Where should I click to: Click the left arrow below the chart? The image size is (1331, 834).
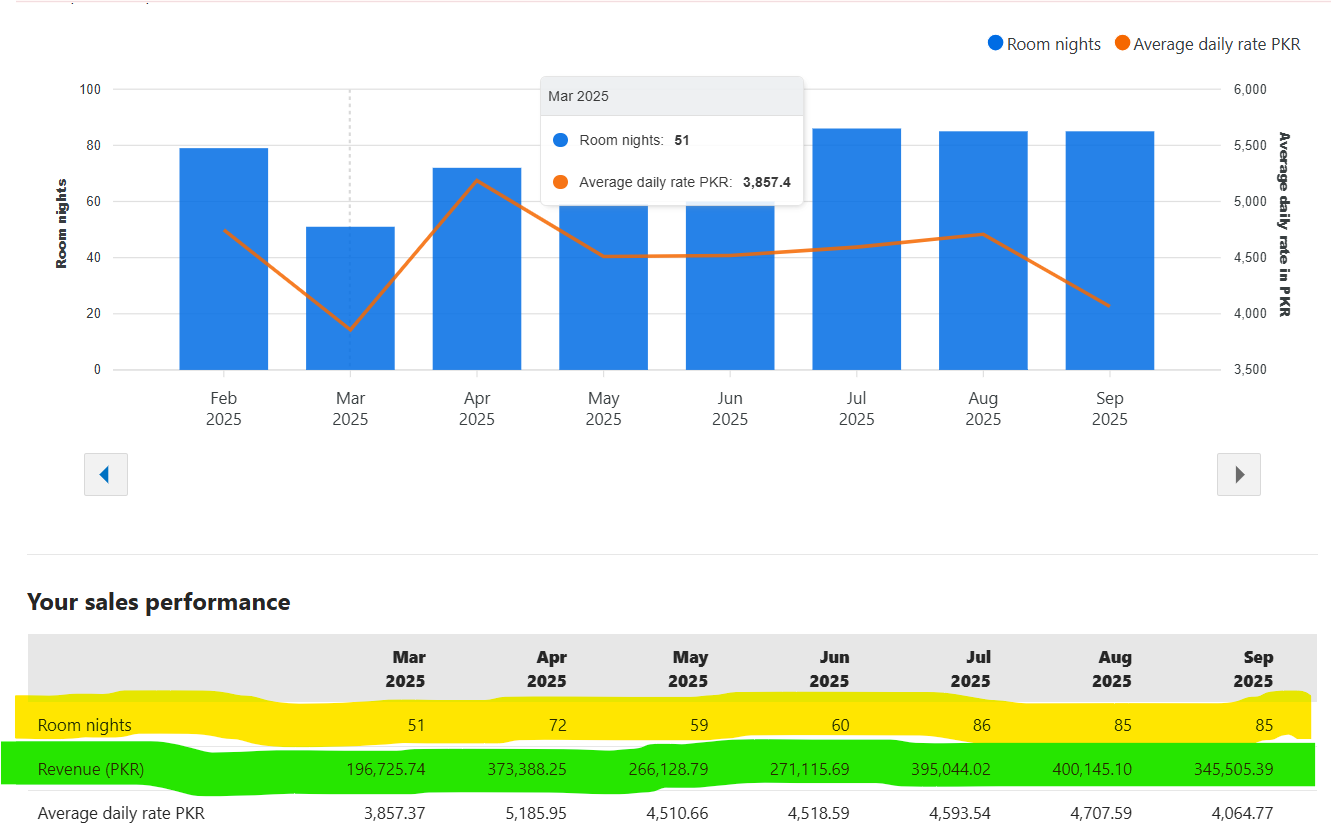coord(105,474)
